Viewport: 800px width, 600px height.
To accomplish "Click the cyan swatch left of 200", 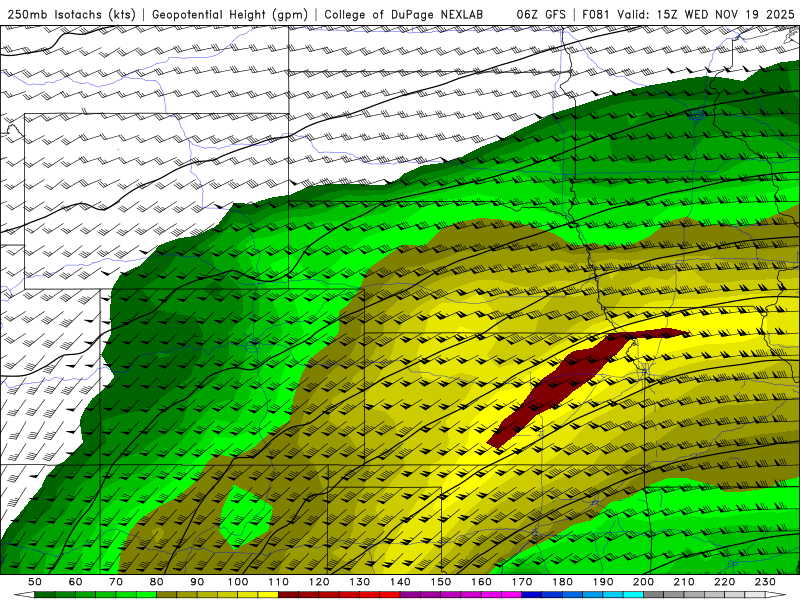I will click(x=633, y=594).
